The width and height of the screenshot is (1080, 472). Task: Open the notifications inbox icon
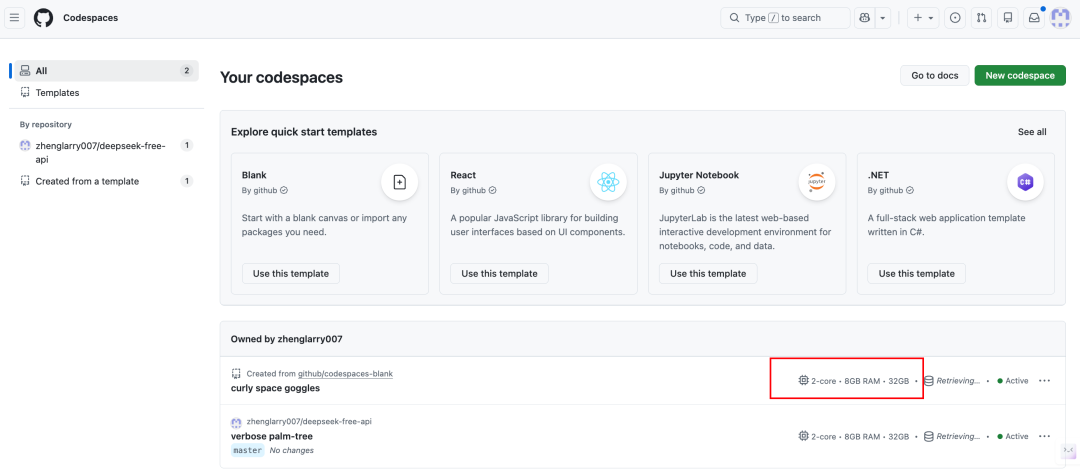pos(1034,18)
